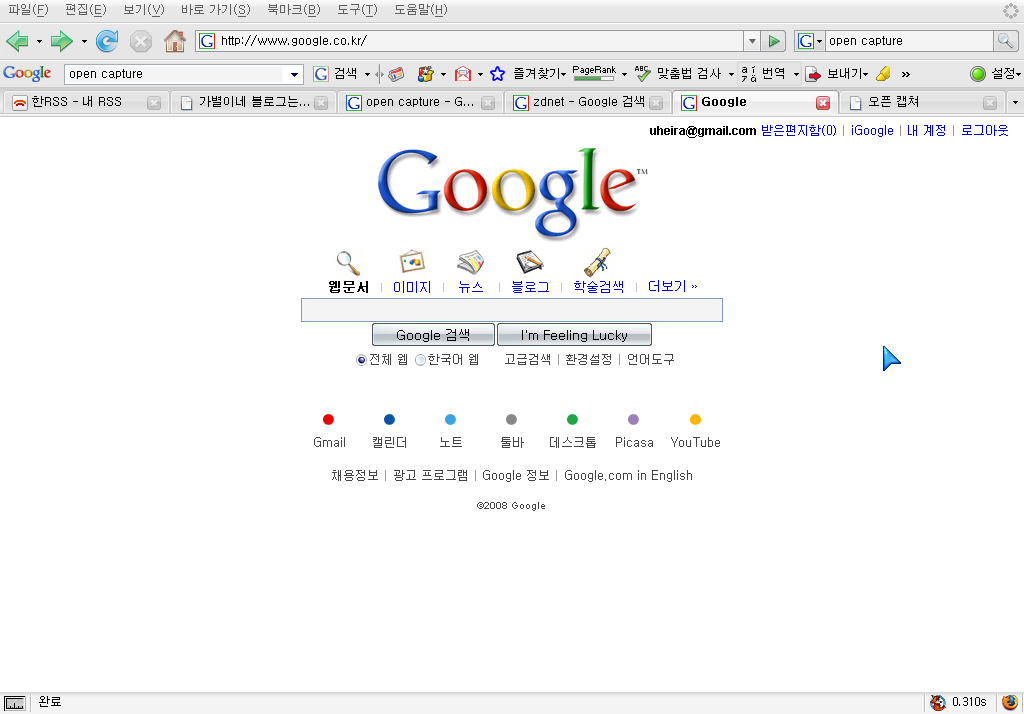The image size is (1024, 714).
Task: Click the red Gmail dot
Action: pos(328,419)
